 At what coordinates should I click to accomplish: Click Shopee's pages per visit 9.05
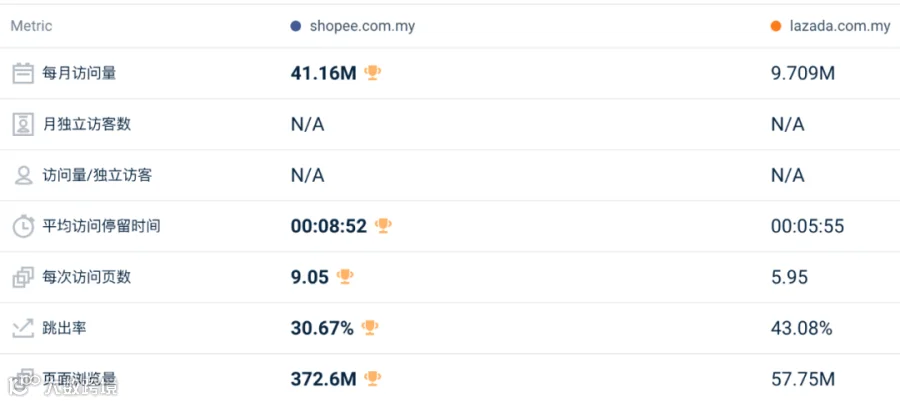point(310,277)
